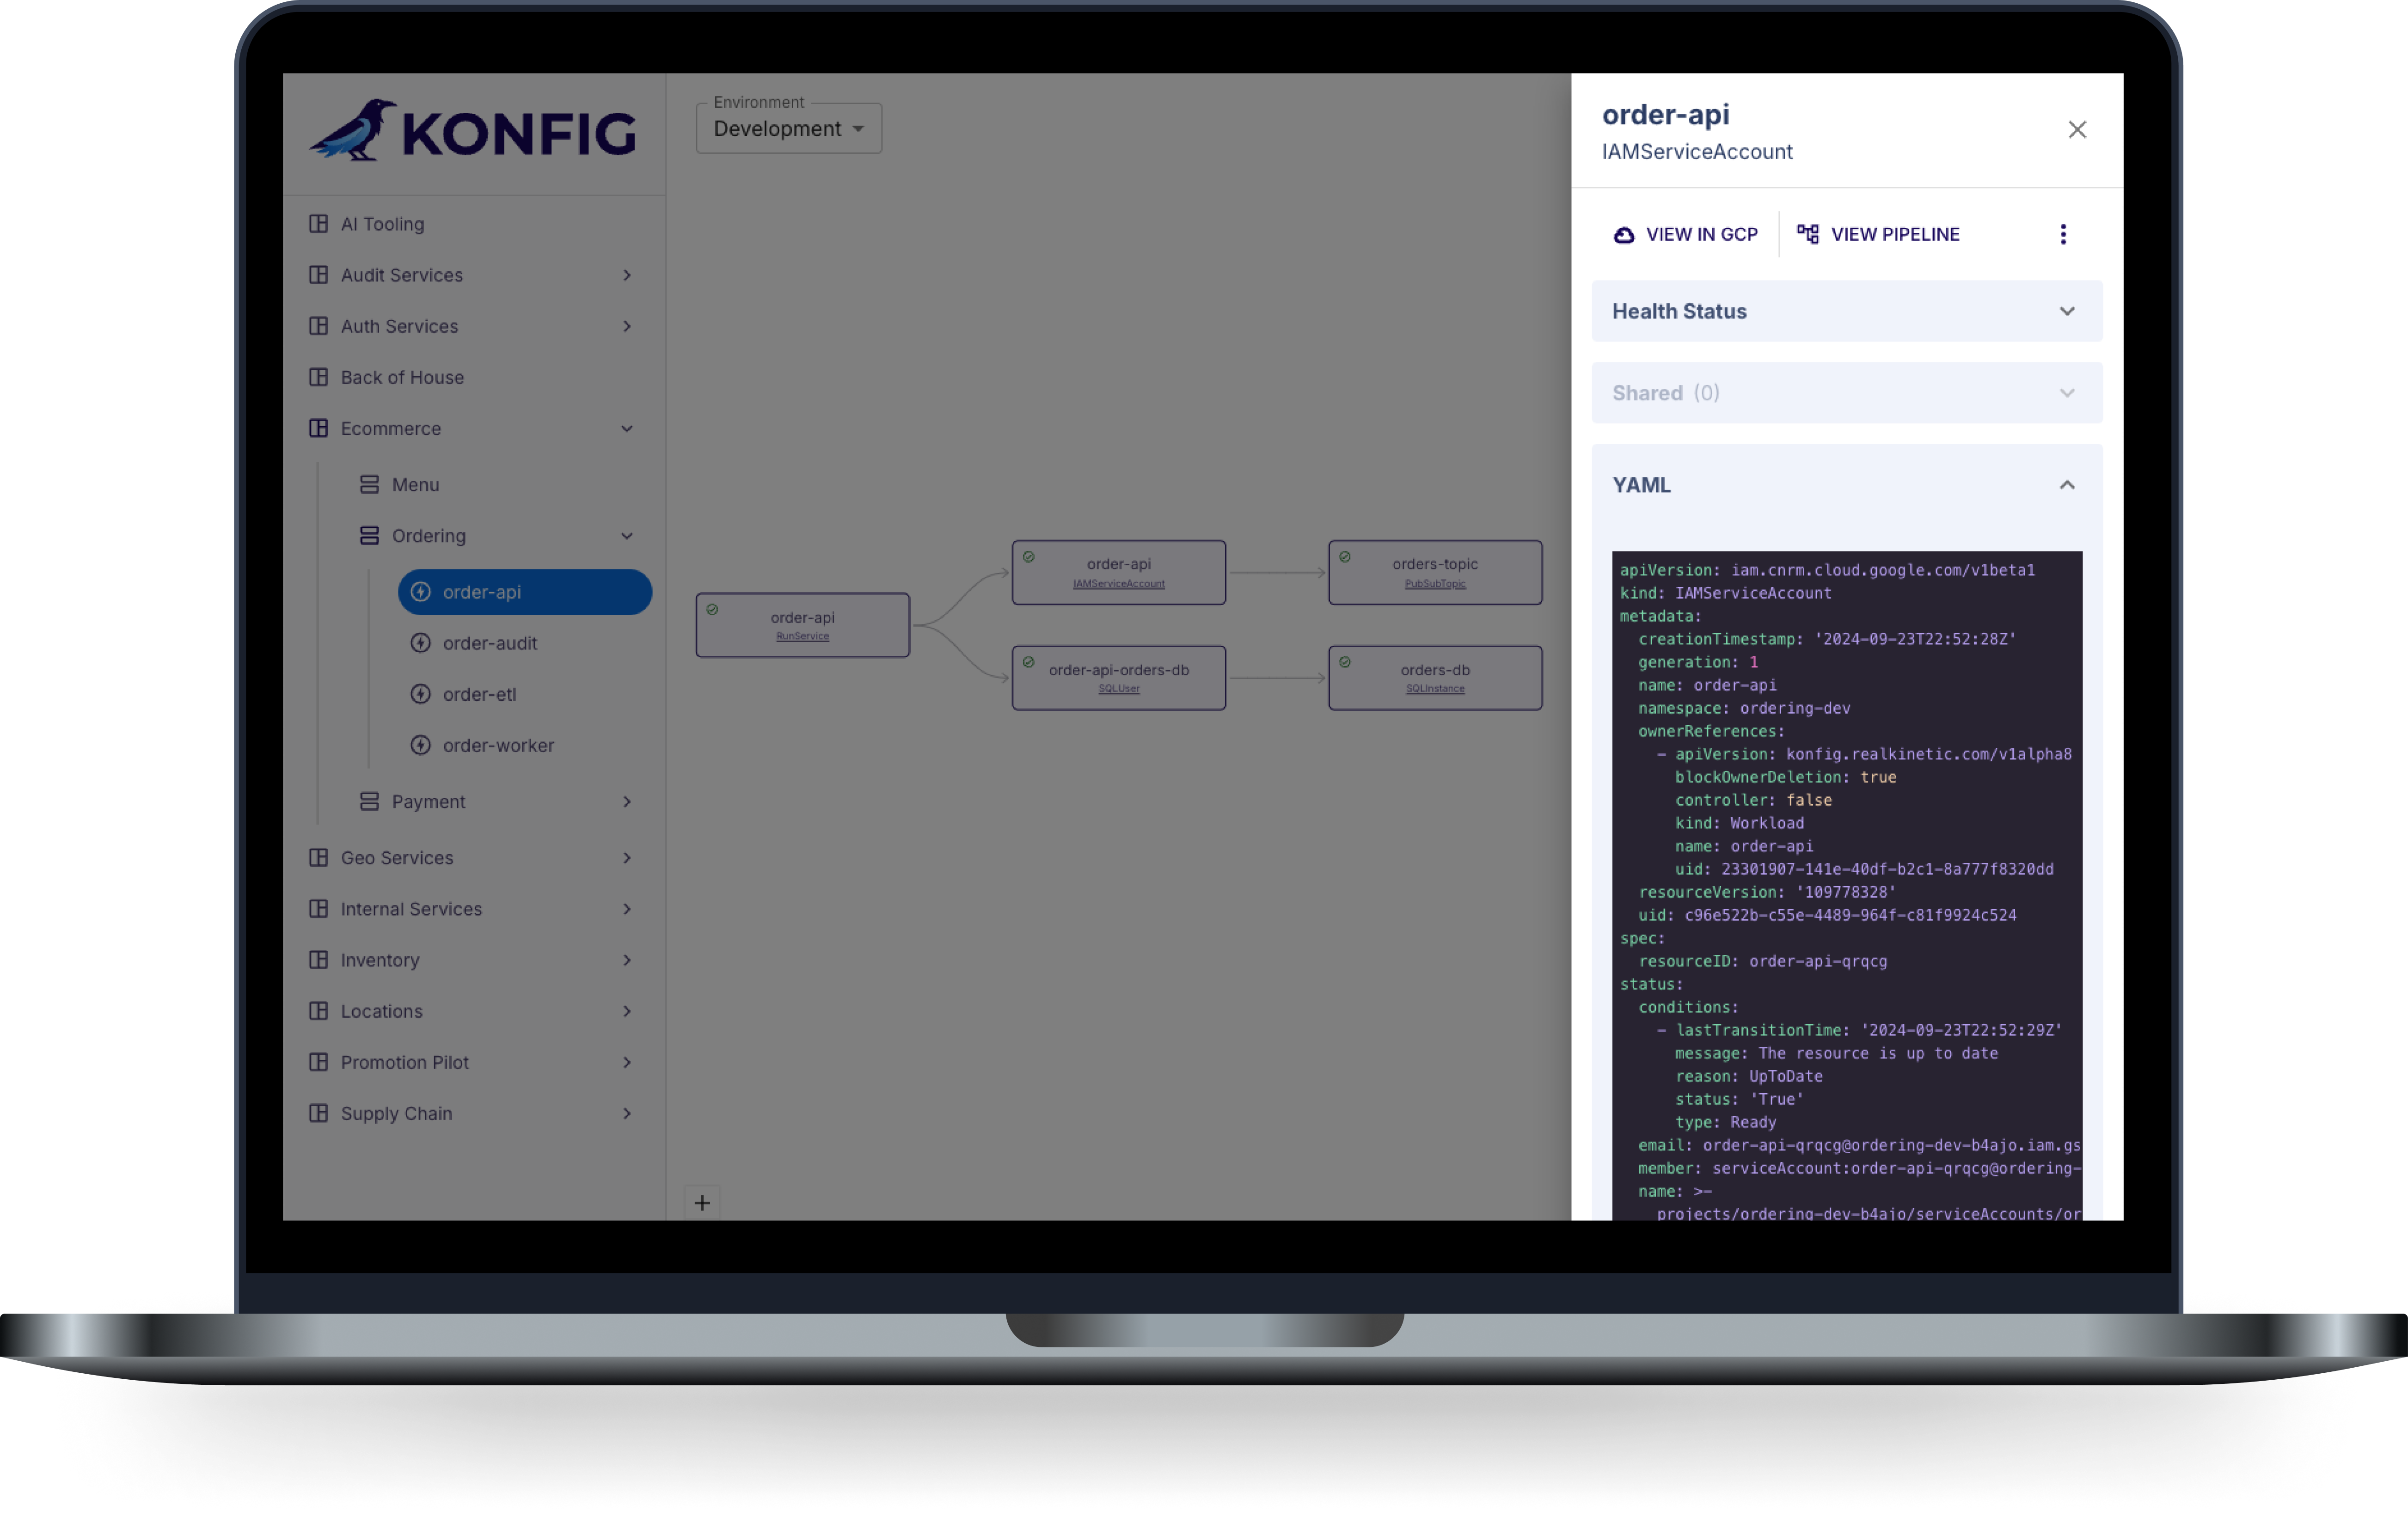
Task: Click the Auth Services platform icon
Action: (x=319, y=326)
